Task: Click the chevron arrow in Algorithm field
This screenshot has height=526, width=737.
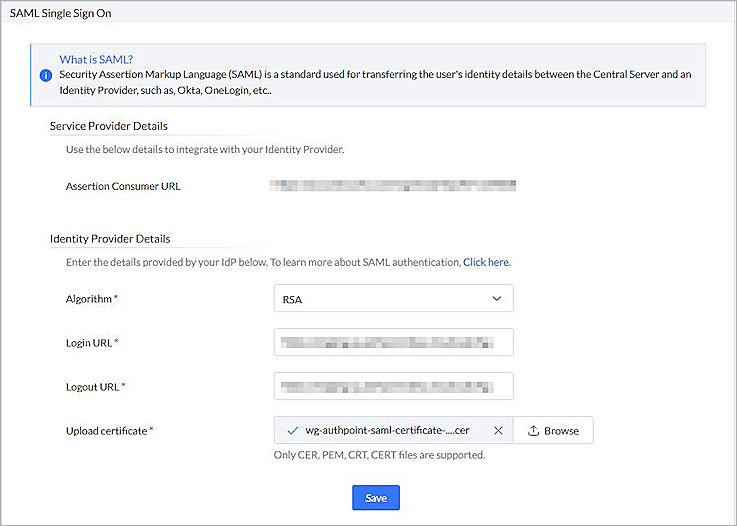Action: click(x=496, y=298)
